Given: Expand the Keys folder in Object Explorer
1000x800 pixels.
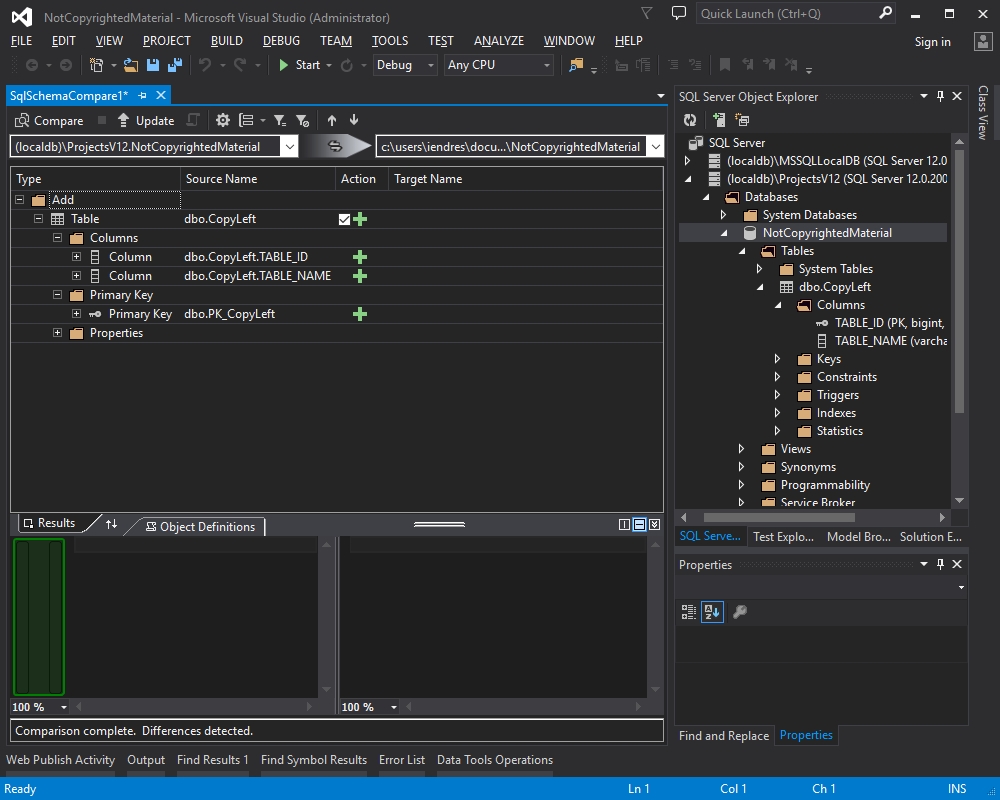Looking at the screenshot, I should click(x=777, y=359).
